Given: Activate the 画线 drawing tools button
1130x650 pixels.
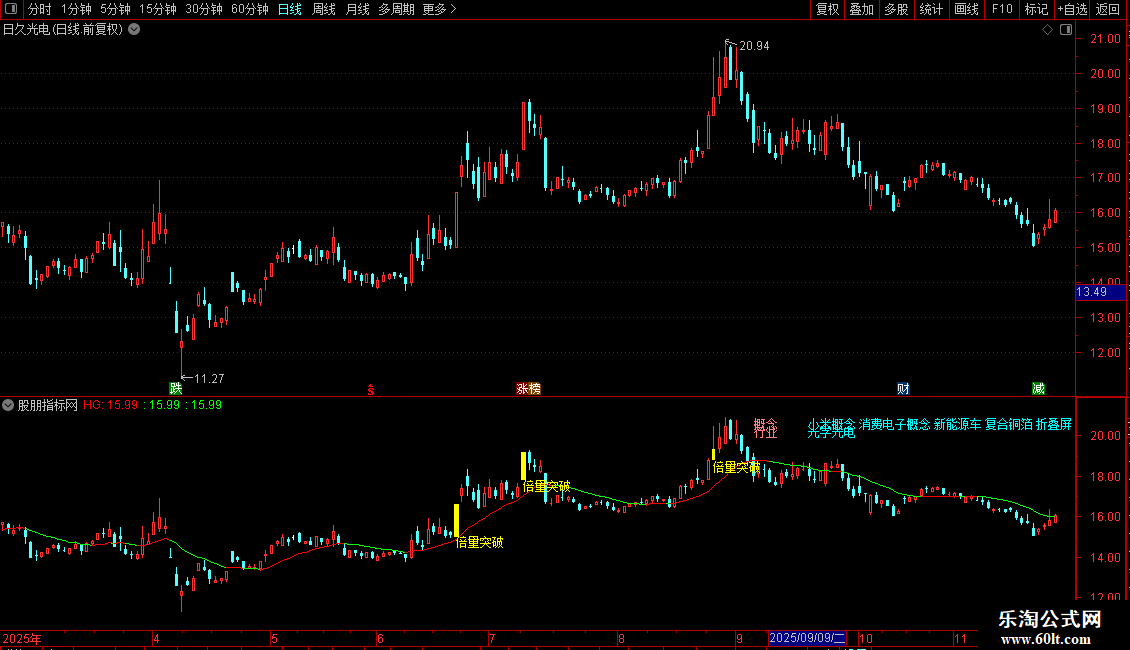Looking at the screenshot, I should pyautogui.click(x=966, y=9).
